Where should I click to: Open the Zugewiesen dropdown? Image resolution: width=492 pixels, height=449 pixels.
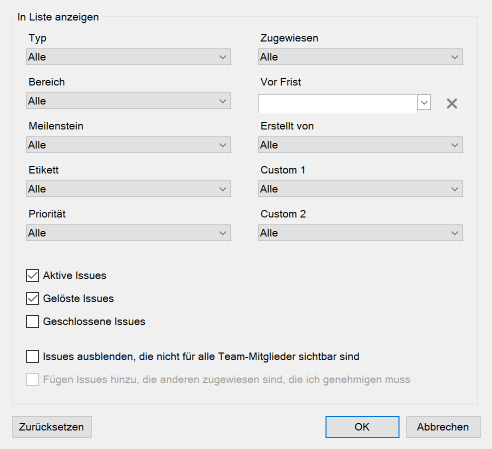coord(360,57)
